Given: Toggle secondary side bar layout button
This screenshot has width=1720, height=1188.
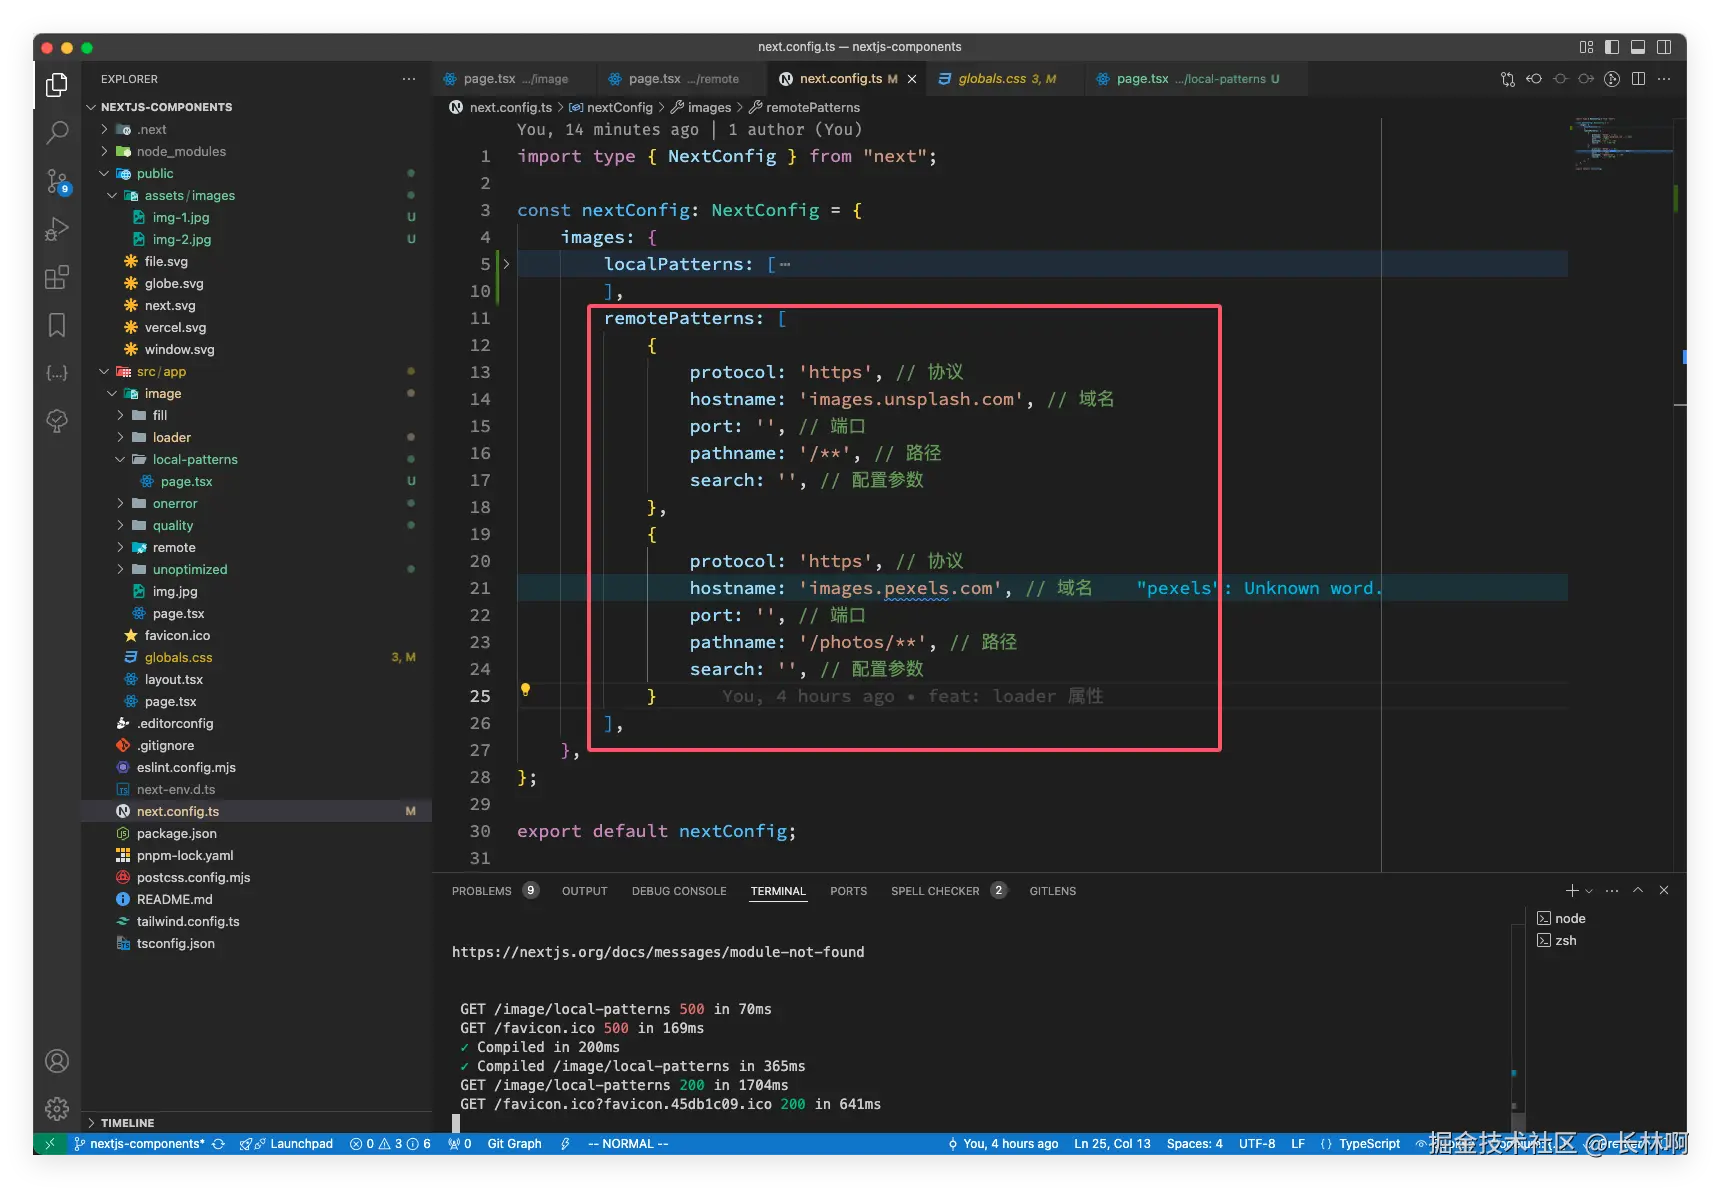Looking at the screenshot, I should tap(1664, 47).
